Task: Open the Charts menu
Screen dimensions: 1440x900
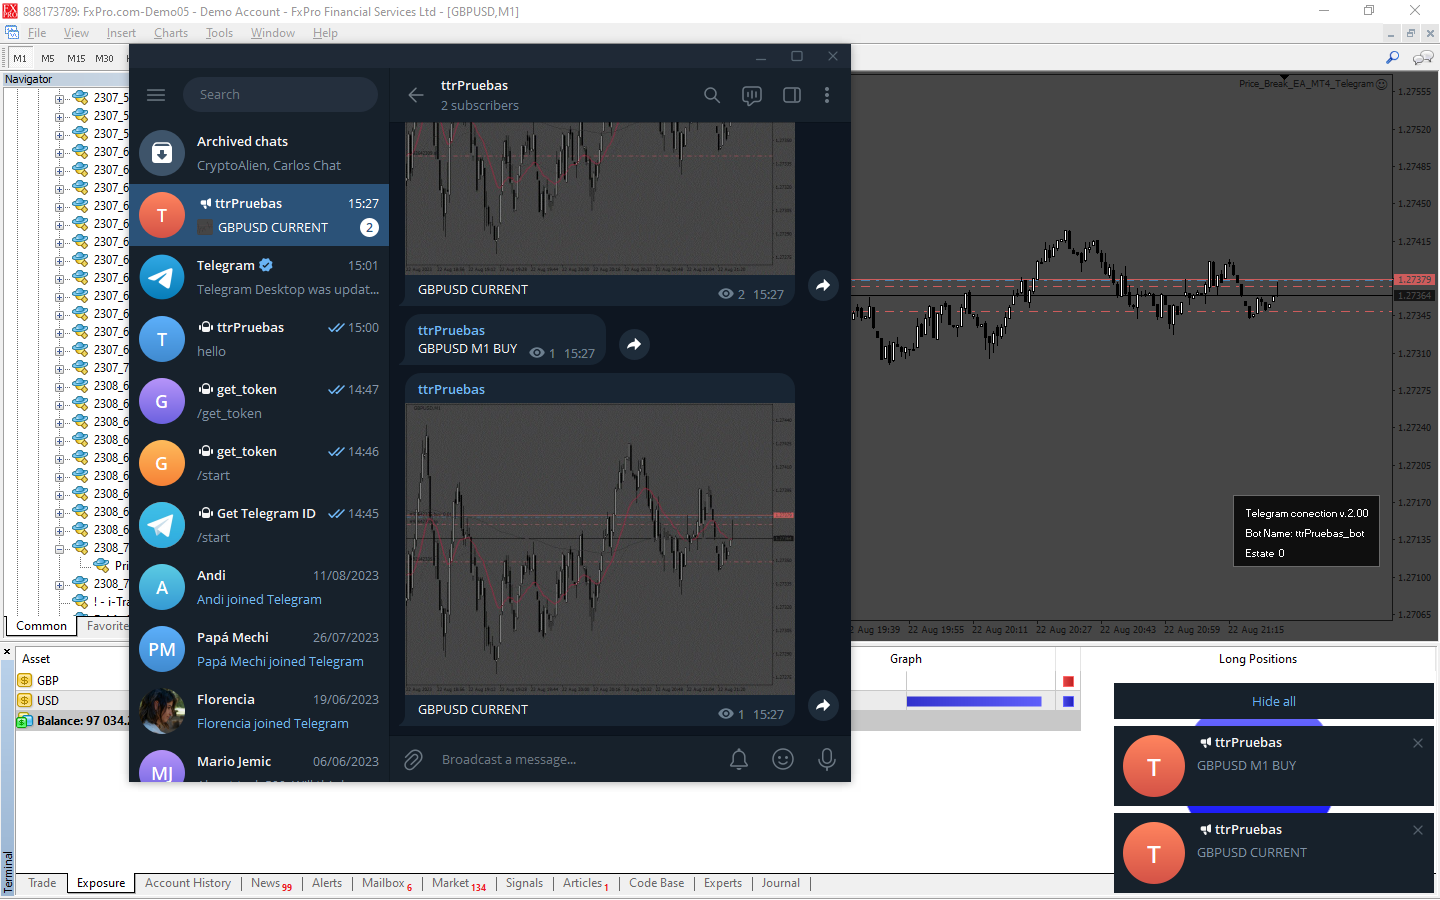Action: (x=171, y=33)
